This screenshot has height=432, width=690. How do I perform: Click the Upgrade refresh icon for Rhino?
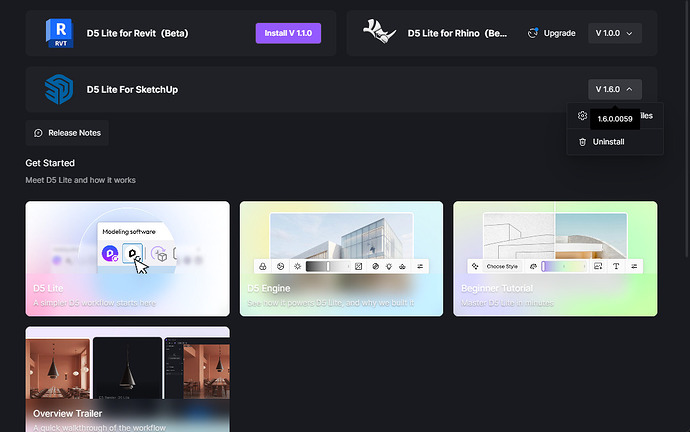point(533,33)
